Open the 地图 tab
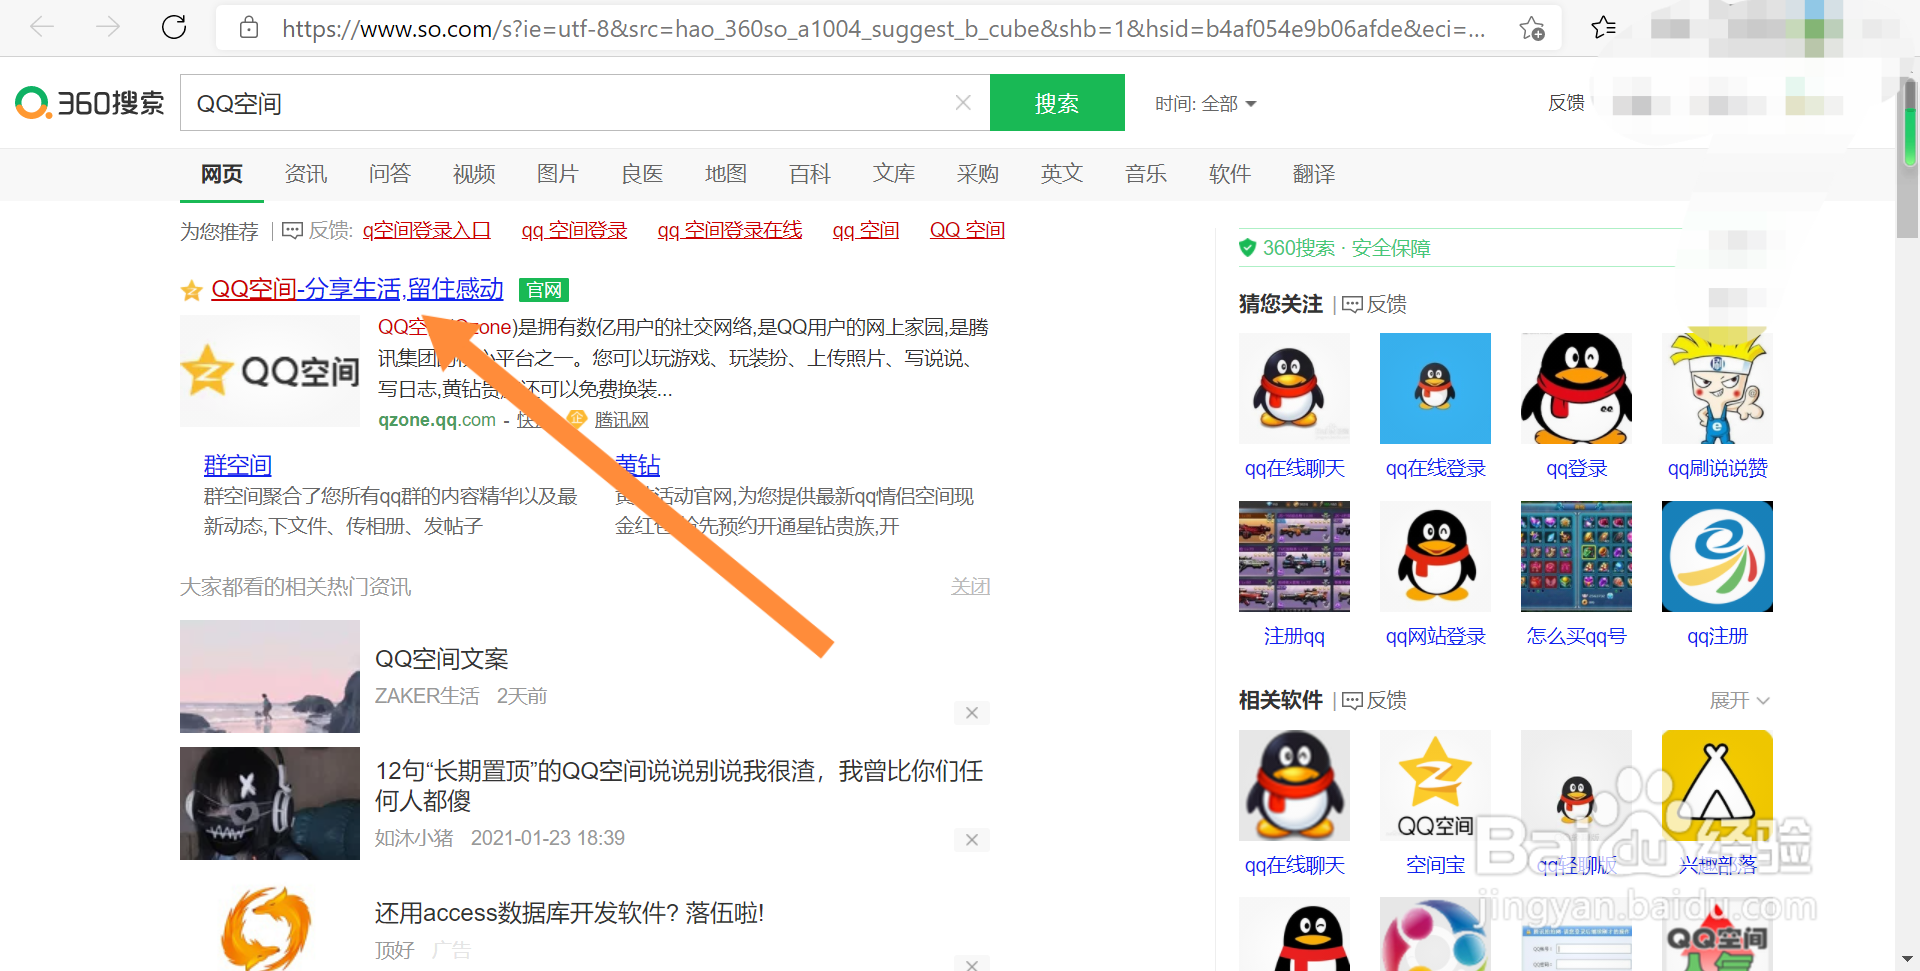 (726, 174)
